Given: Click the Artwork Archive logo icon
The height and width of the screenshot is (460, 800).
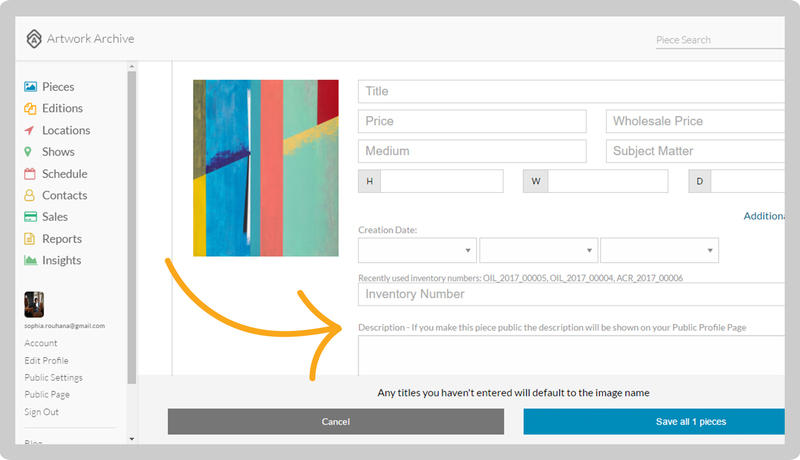Looking at the screenshot, I should coord(34,39).
